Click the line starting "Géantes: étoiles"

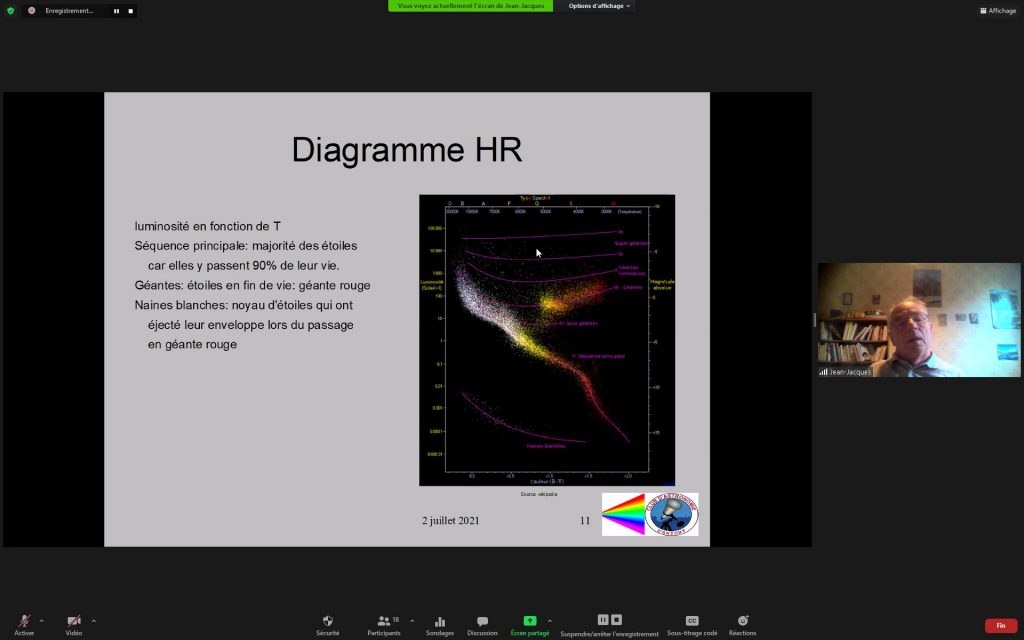pyautogui.click(x=252, y=285)
